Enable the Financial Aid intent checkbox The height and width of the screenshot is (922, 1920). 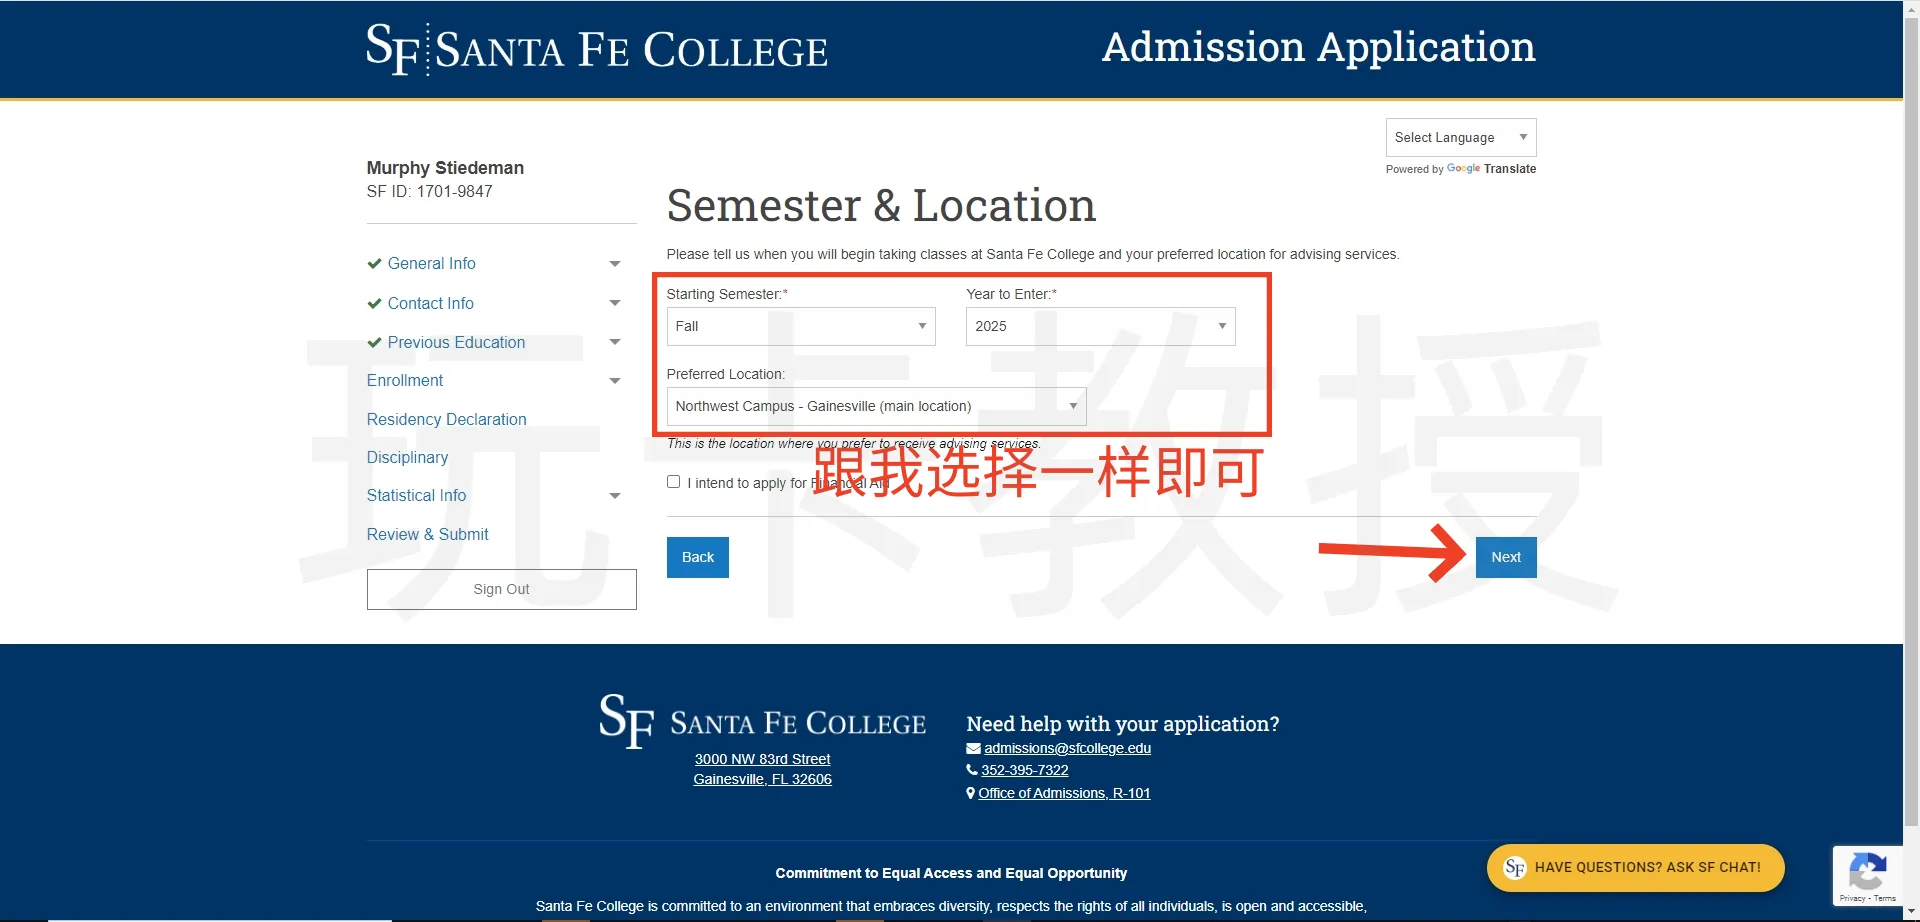[x=674, y=482]
